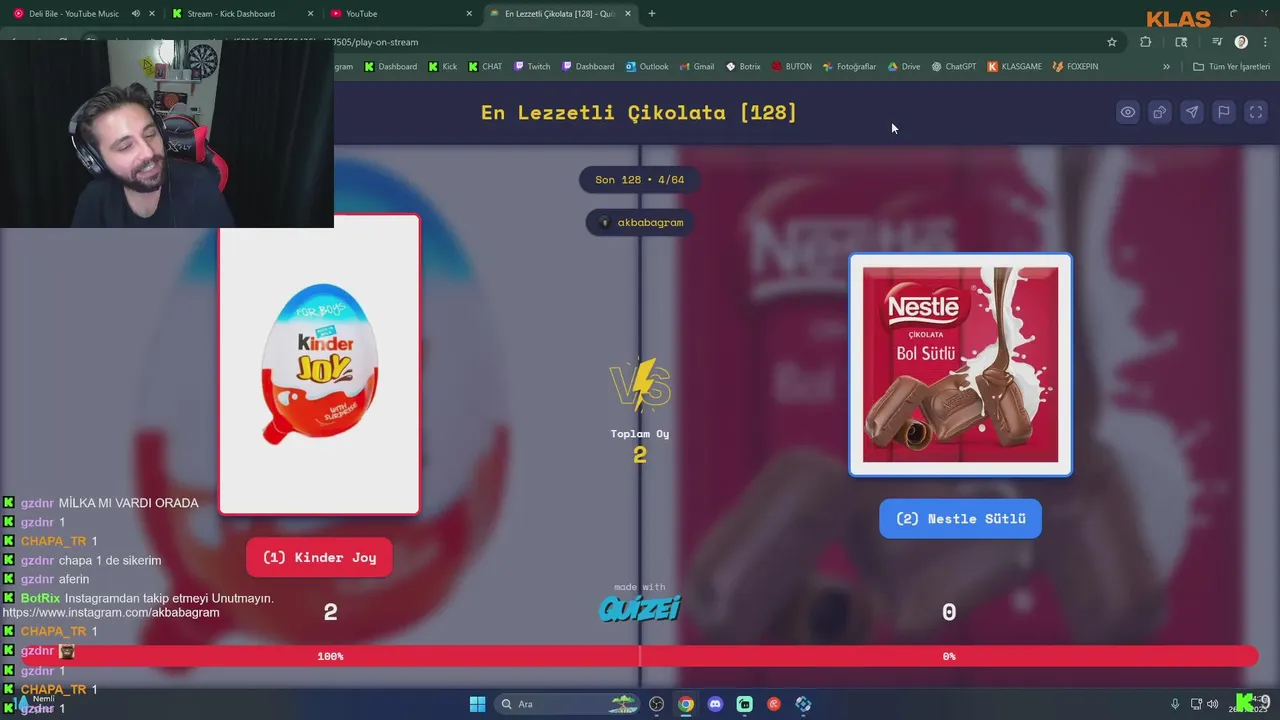
Task: Click BotRix username in chat
Action: coord(40,598)
